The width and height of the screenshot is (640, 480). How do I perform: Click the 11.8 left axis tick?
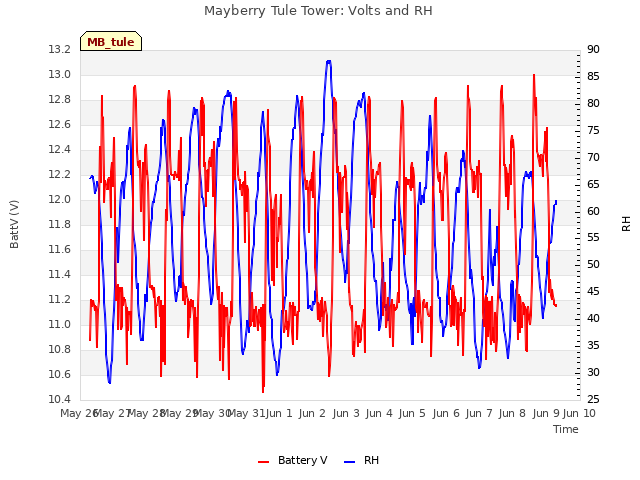tap(60, 224)
